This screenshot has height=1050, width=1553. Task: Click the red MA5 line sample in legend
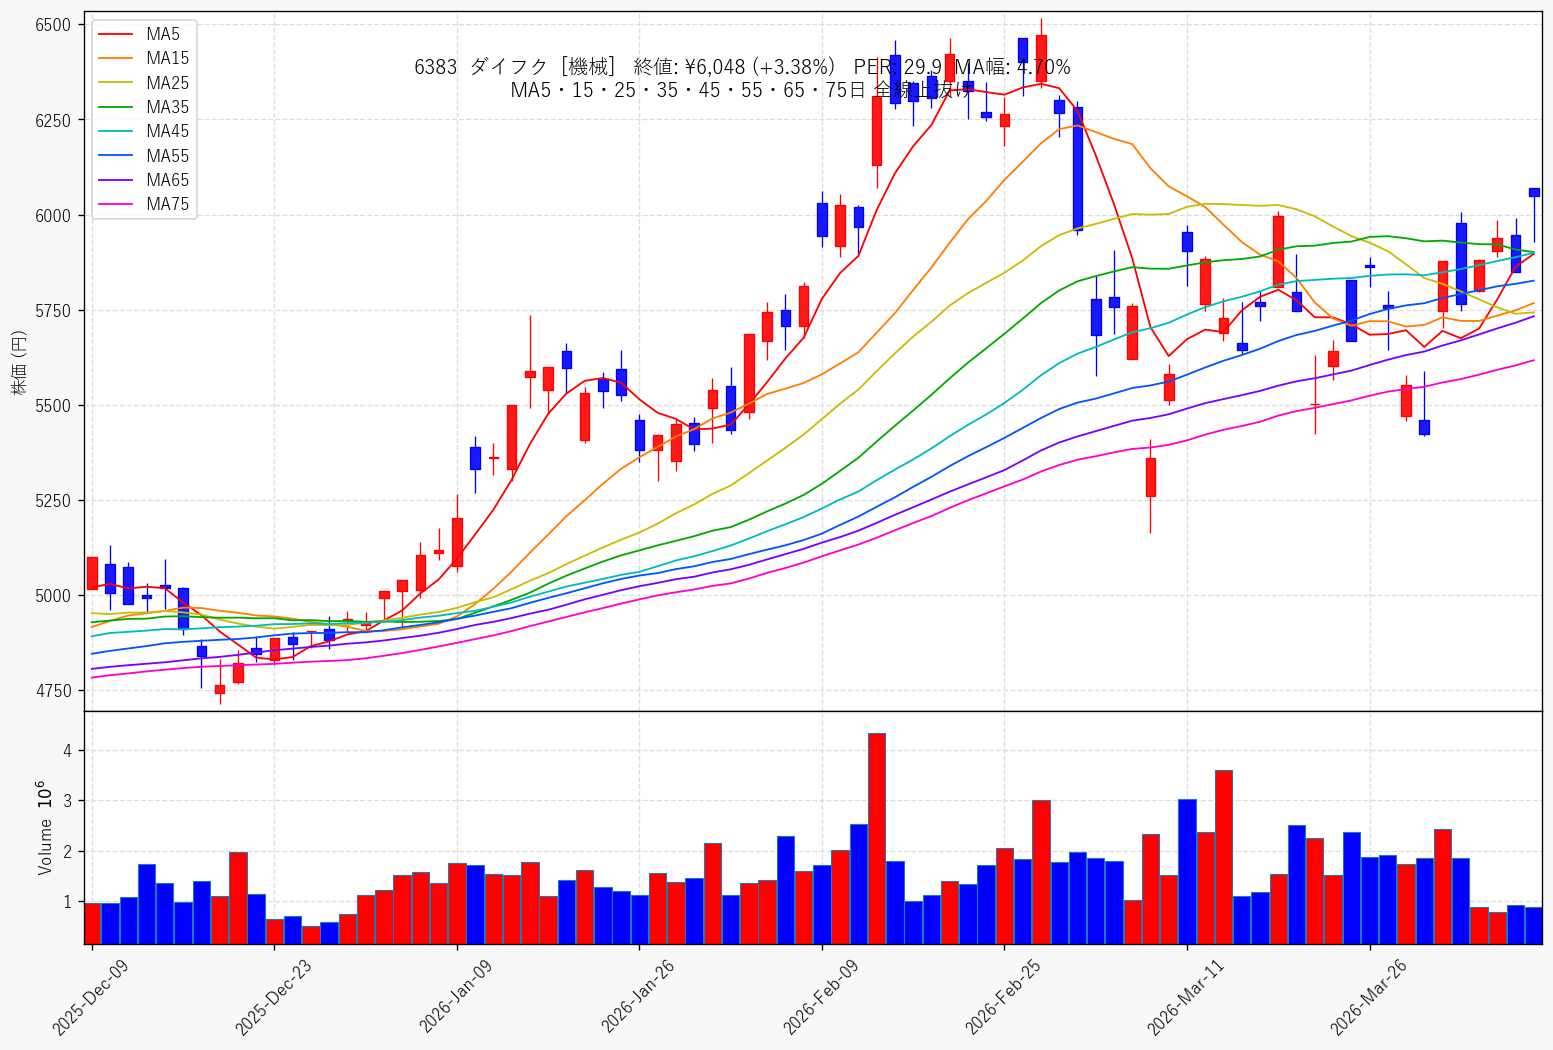(117, 35)
